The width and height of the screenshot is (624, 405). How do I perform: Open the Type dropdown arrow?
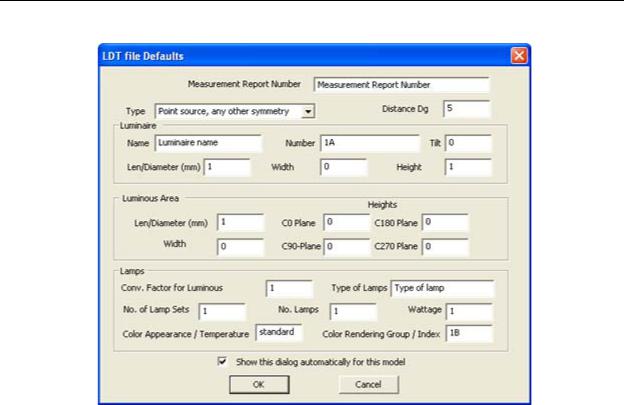(308, 111)
